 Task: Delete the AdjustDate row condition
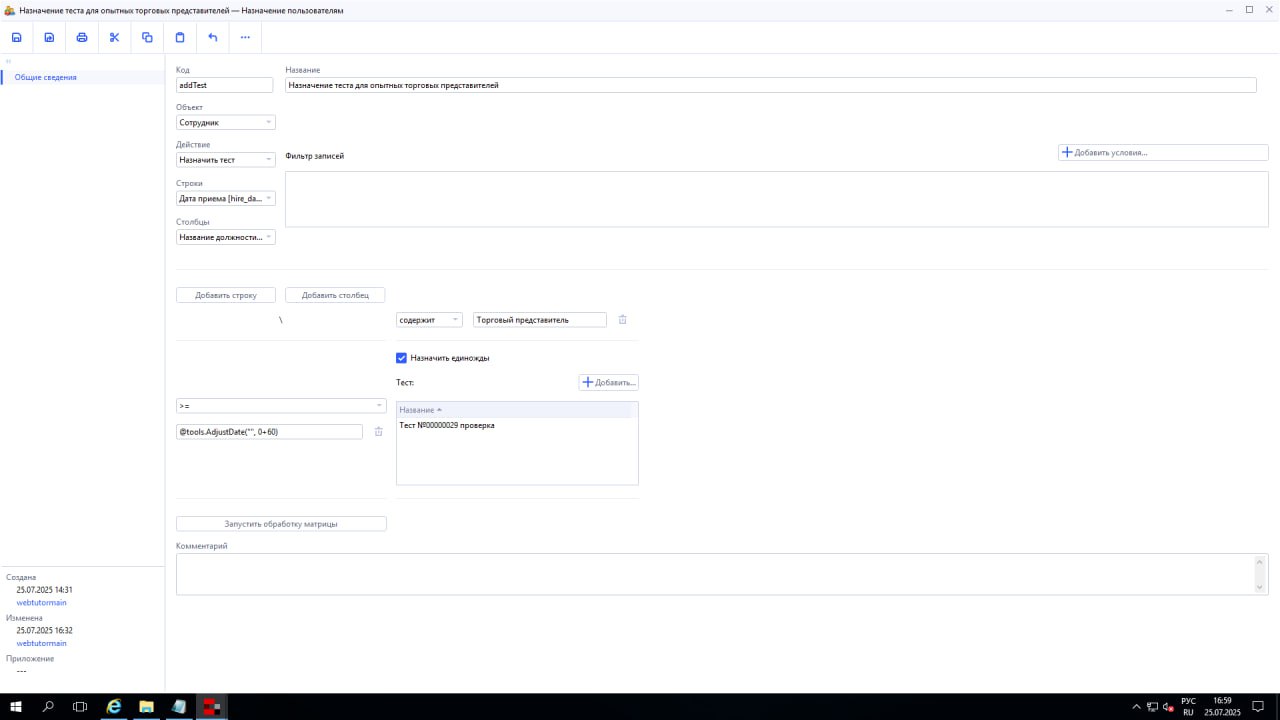pos(378,432)
